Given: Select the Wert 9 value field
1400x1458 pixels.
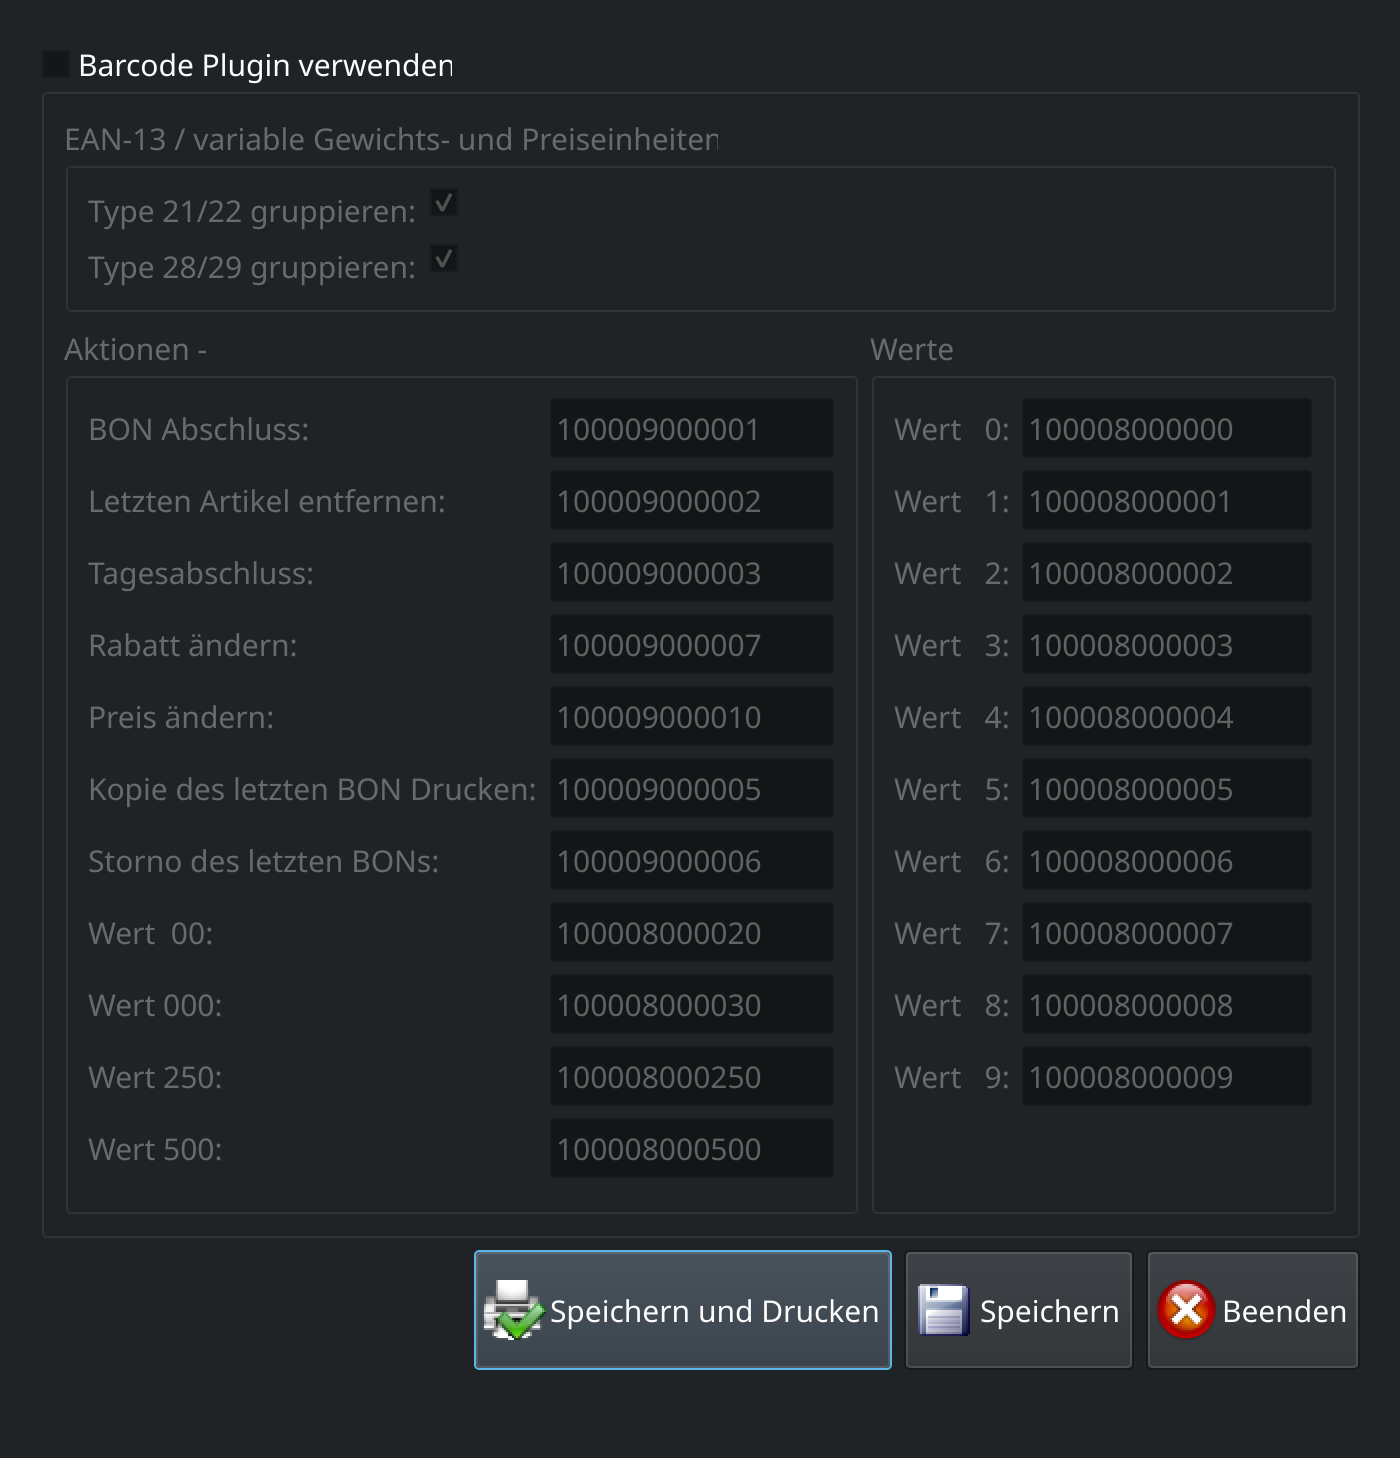Looking at the screenshot, I should coord(1167,1077).
